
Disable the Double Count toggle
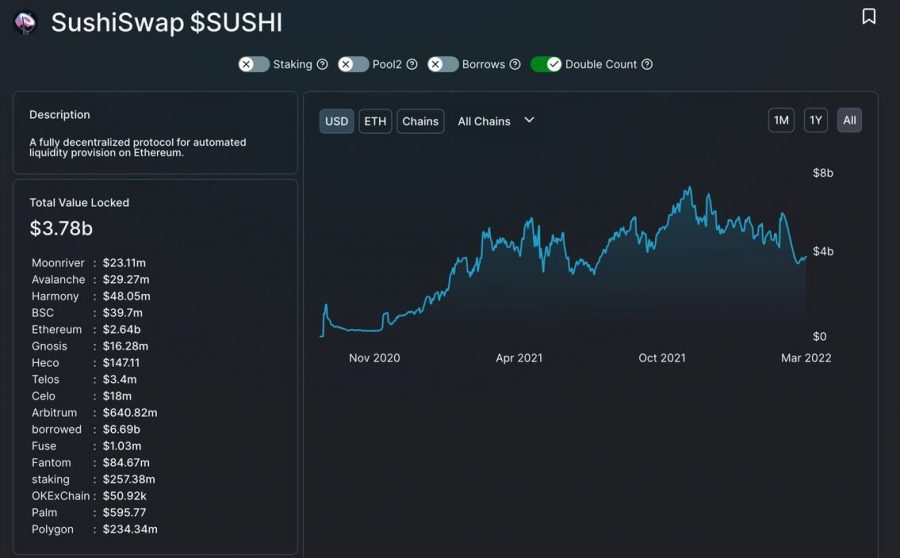tap(546, 64)
